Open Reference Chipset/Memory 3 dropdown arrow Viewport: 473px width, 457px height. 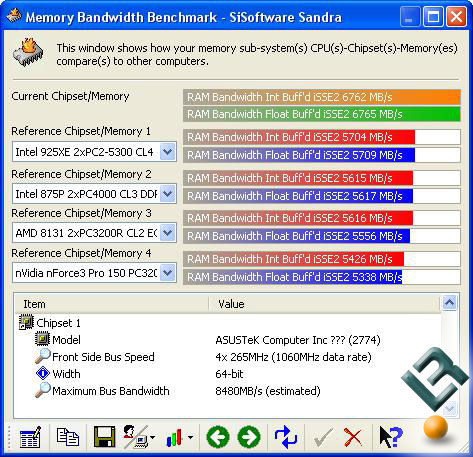(168, 232)
